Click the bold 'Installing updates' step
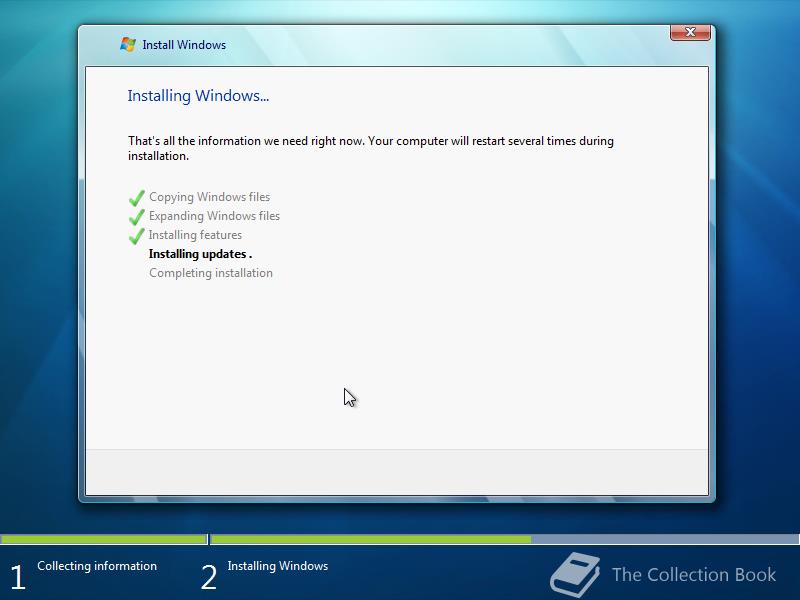The image size is (800, 600). (201, 254)
